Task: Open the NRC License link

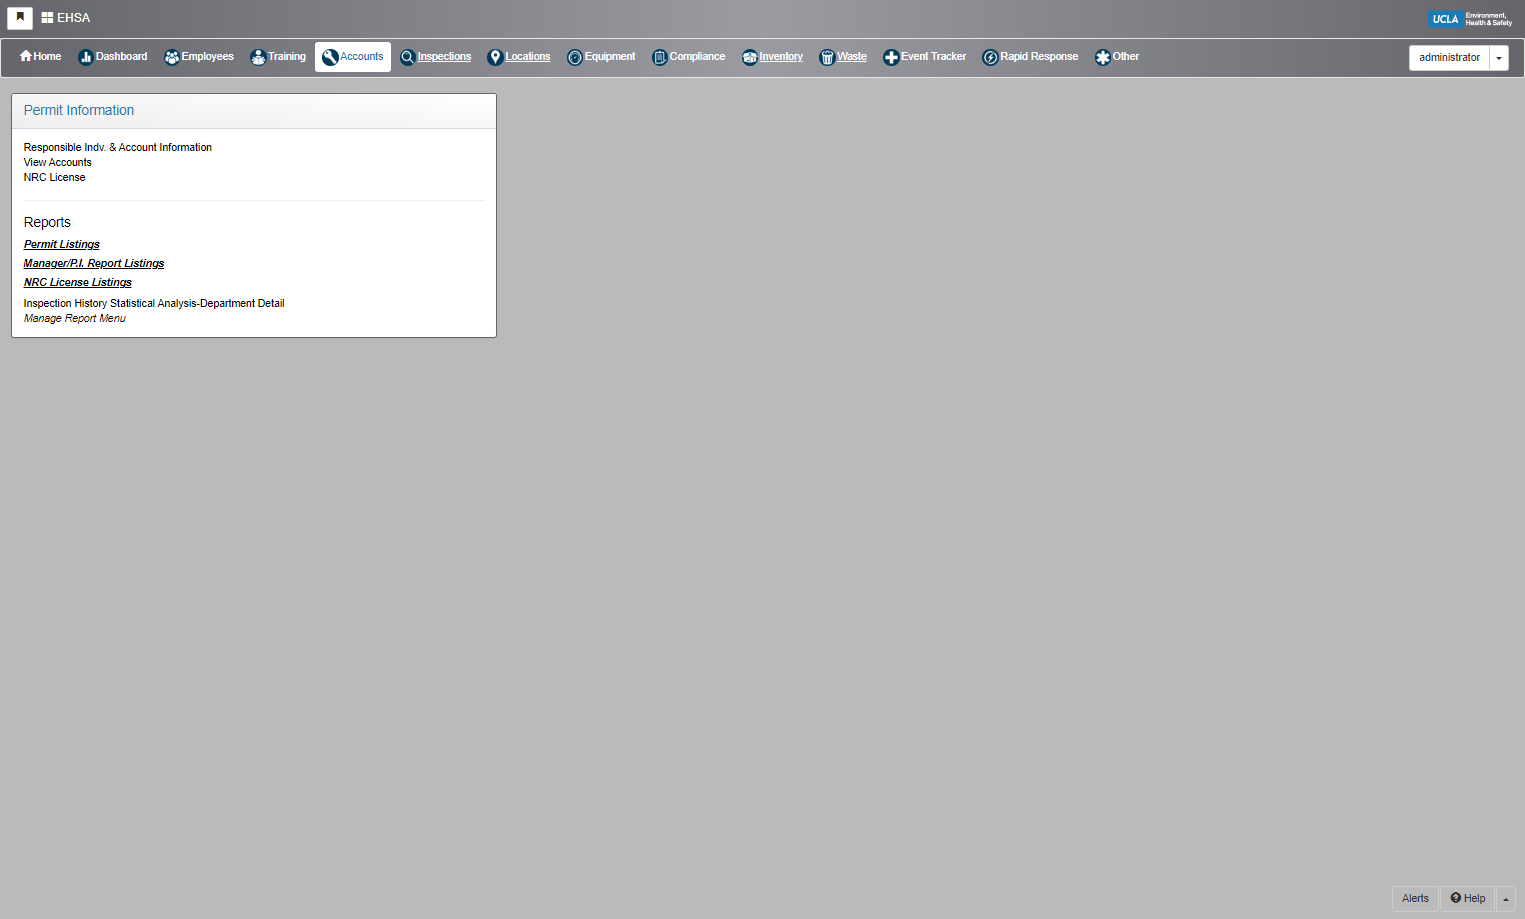Action: (x=55, y=177)
